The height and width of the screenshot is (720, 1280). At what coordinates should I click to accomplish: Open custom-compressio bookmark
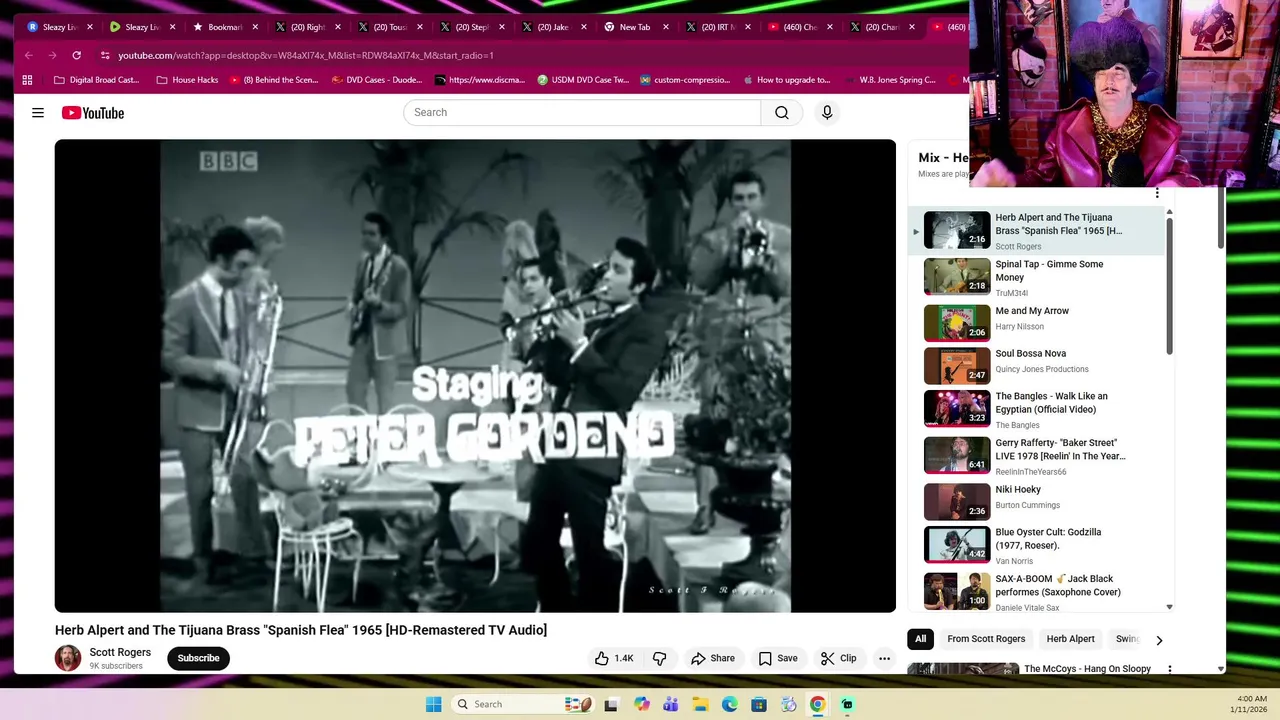685,80
